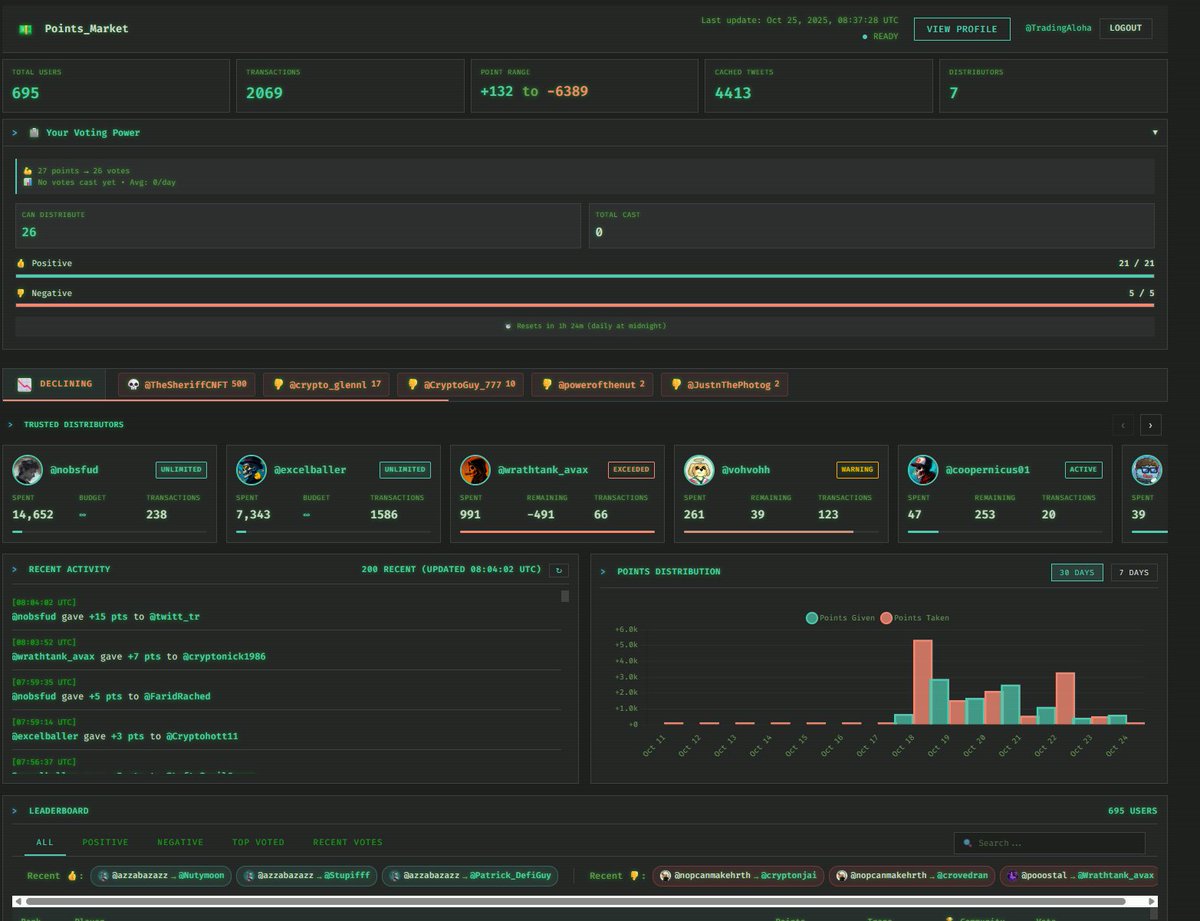
Task: Open @excelballer distributor avatar
Action: (x=251, y=470)
